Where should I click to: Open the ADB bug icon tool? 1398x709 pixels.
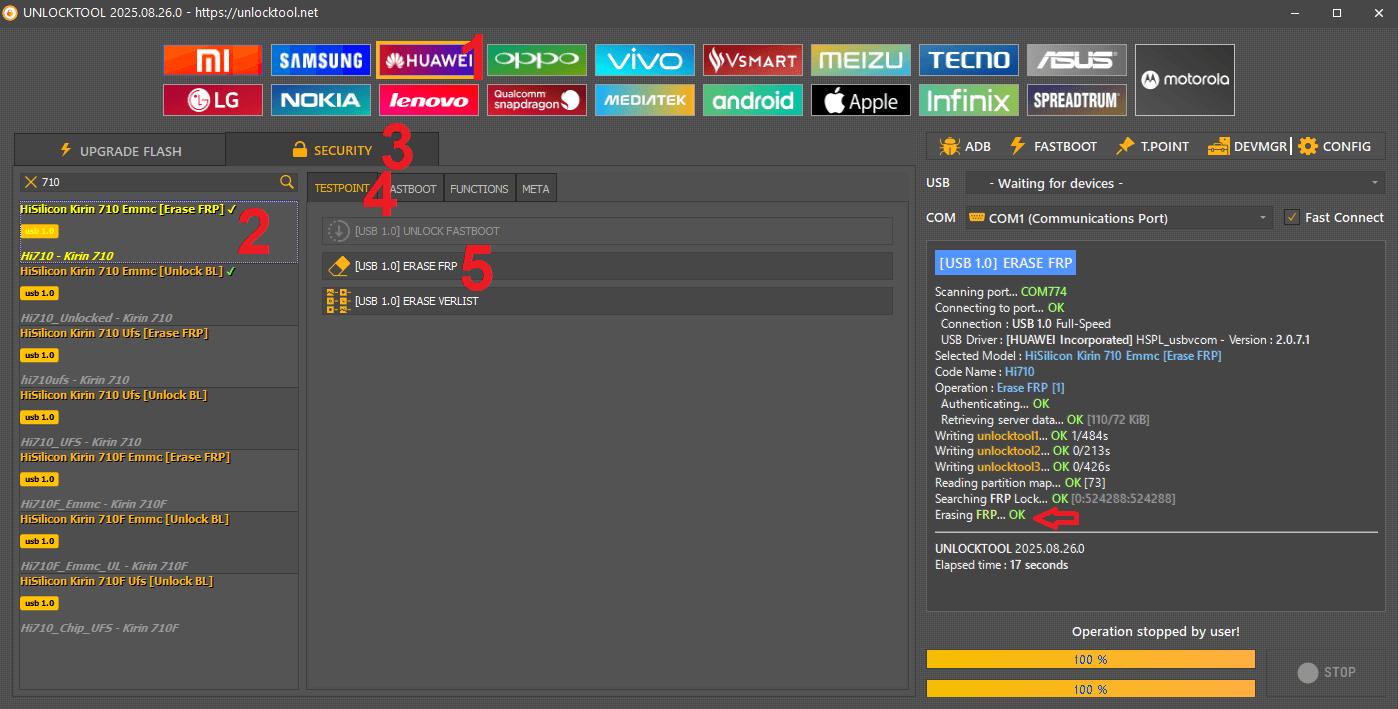click(x=964, y=146)
